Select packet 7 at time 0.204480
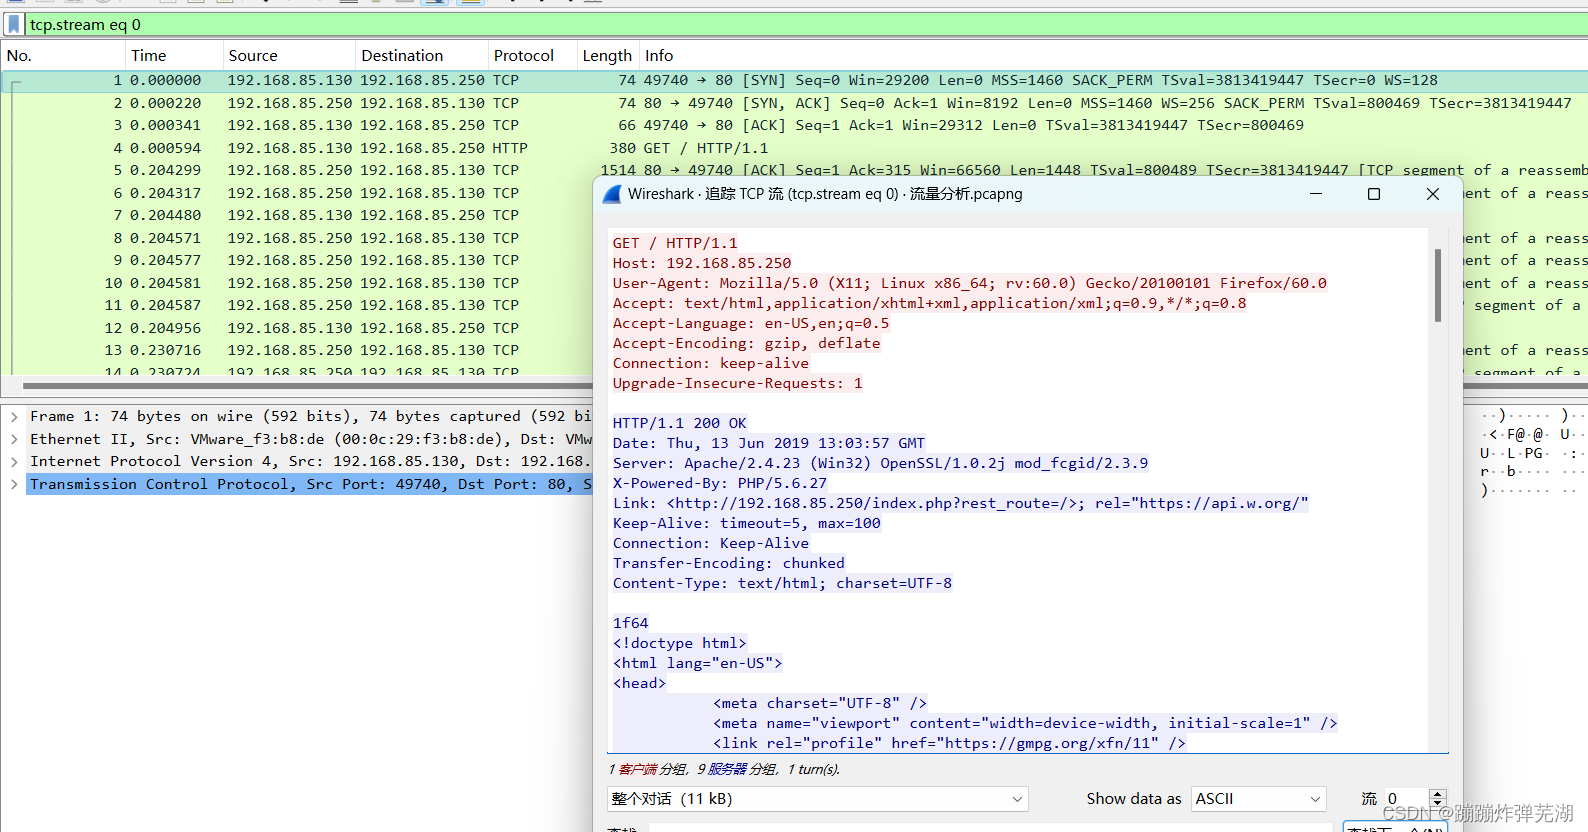The height and width of the screenshot is (832, 1588). 297,215
